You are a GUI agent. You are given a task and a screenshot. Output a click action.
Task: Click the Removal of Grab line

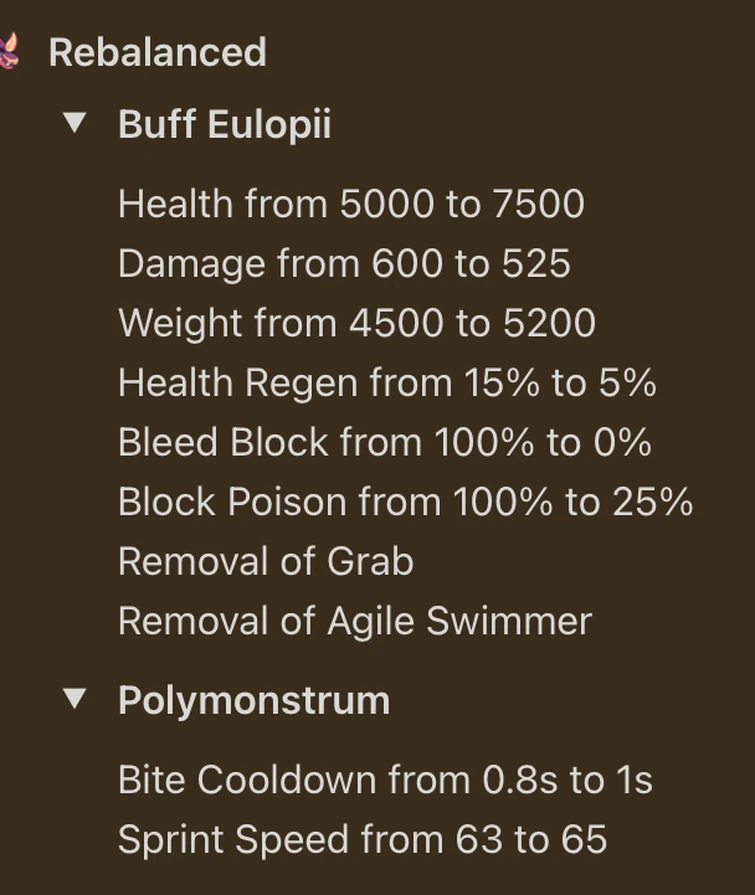[x=265, y=561]
